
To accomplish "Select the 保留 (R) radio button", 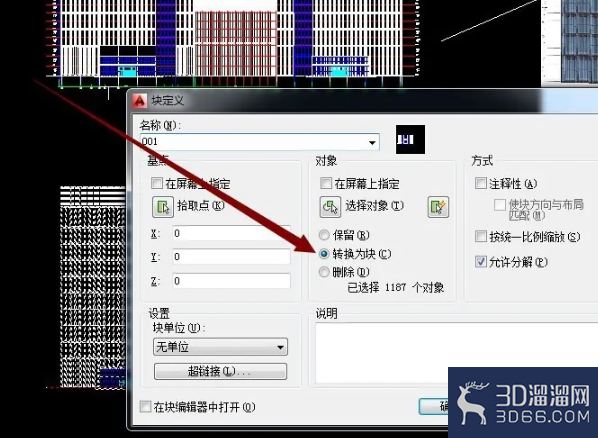I will pyautogui.click(x=324, y=235).
